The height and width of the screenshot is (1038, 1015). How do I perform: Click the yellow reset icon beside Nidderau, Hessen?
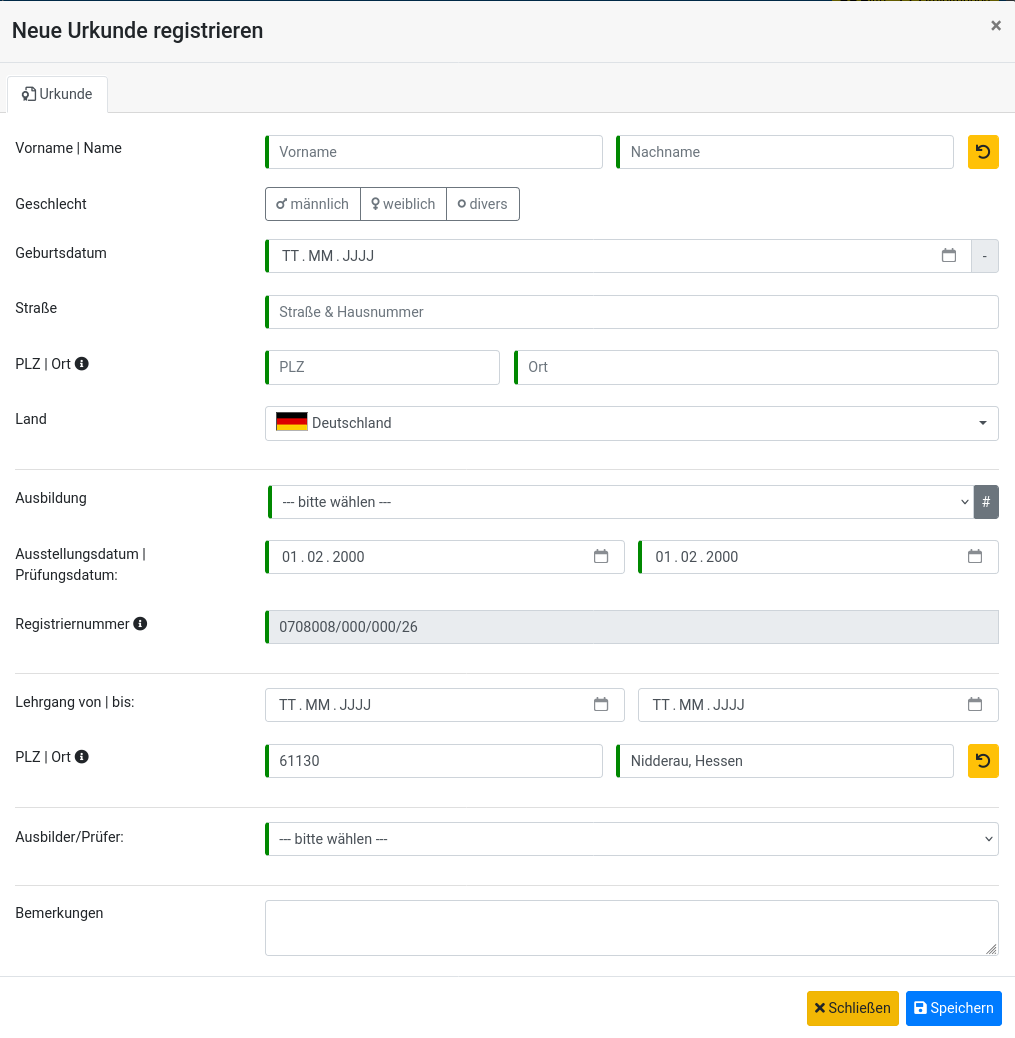983,761
